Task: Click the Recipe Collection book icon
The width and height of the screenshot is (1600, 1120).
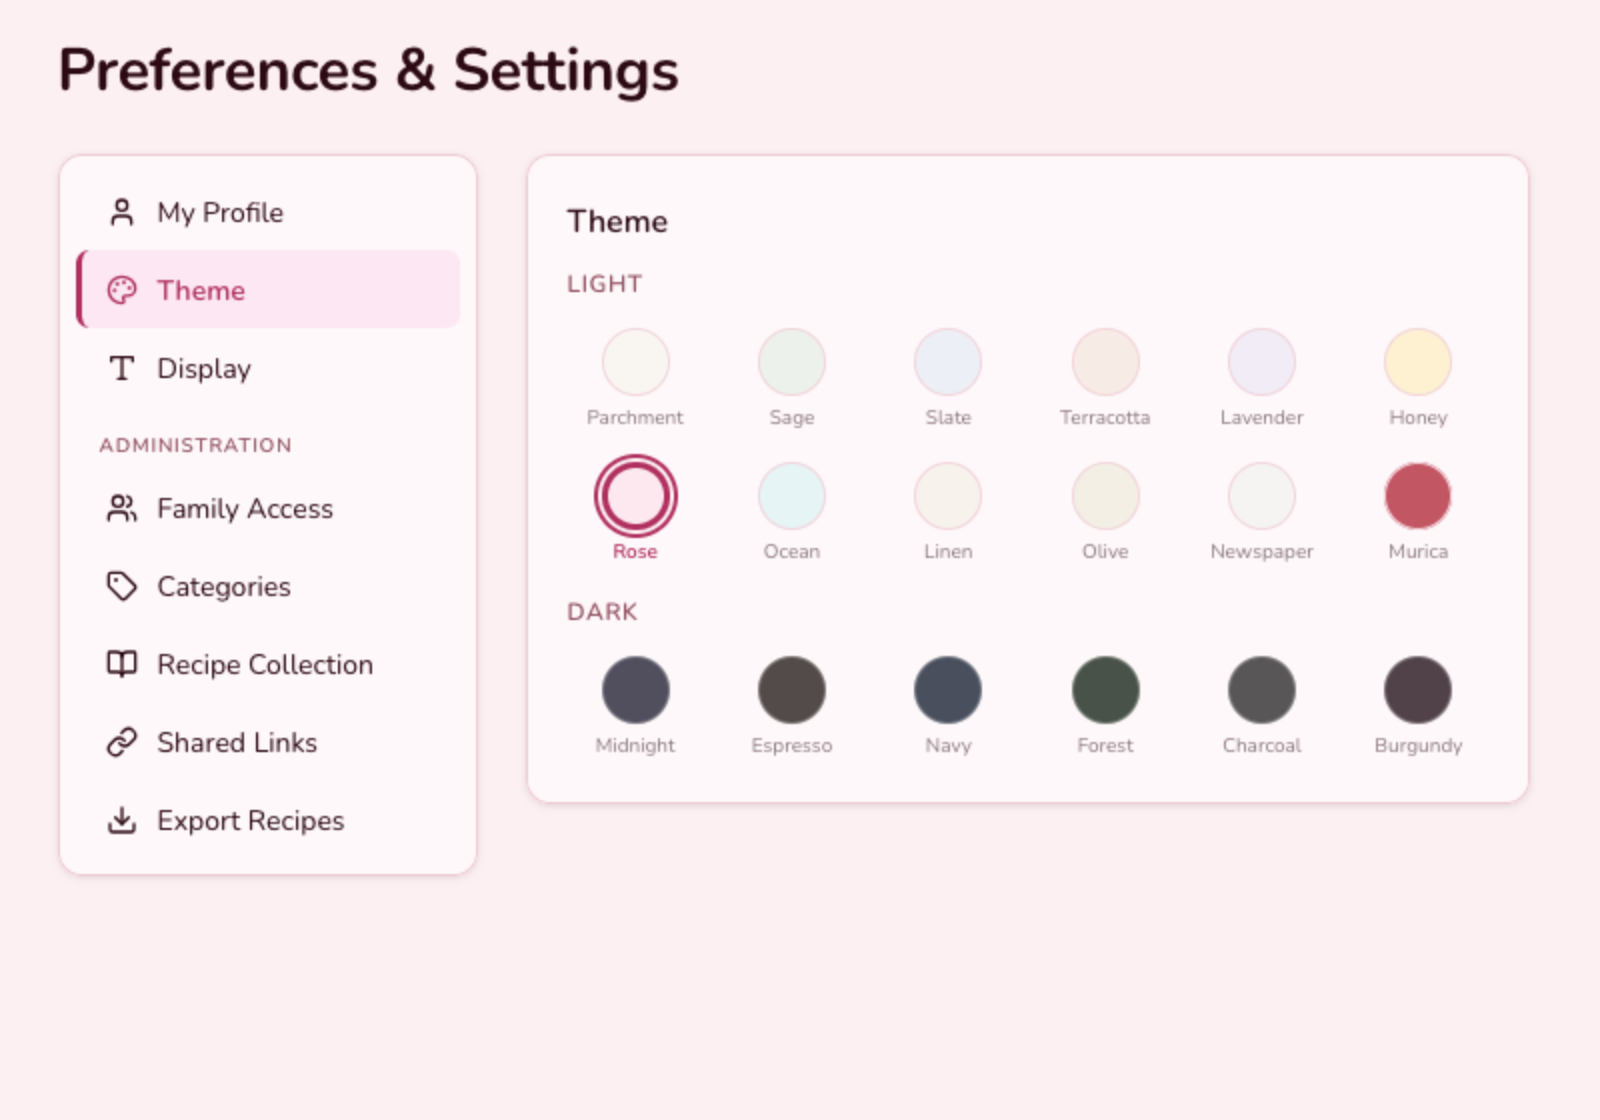Action: pyautogui.click(x=122, y=664)
